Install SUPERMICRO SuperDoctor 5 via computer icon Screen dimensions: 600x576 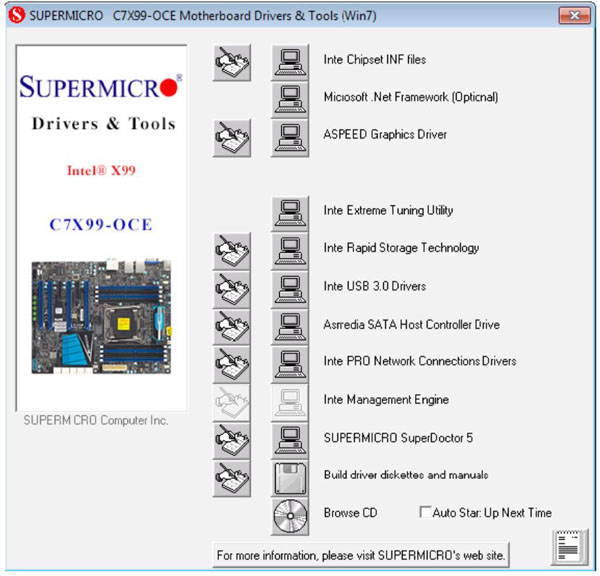click(290, 441)
